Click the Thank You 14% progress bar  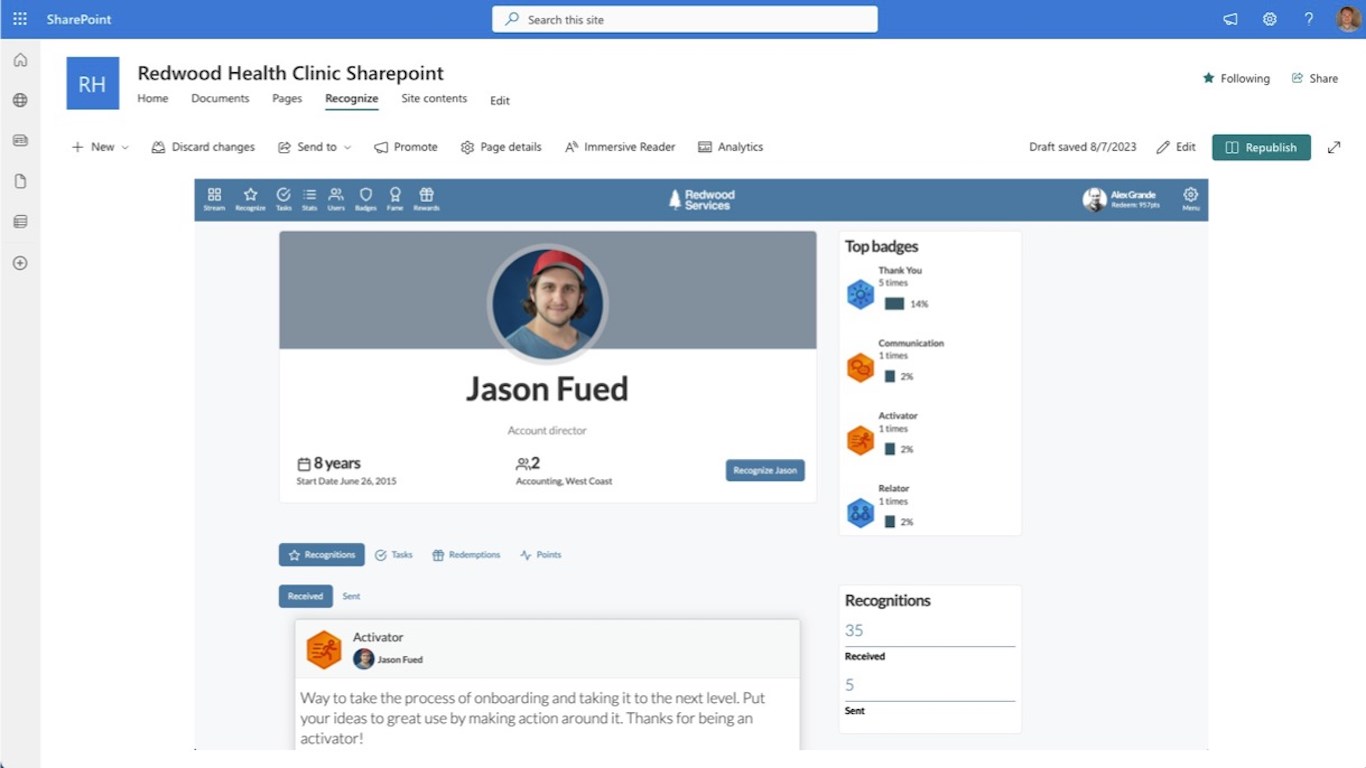(x=894, y=304)
